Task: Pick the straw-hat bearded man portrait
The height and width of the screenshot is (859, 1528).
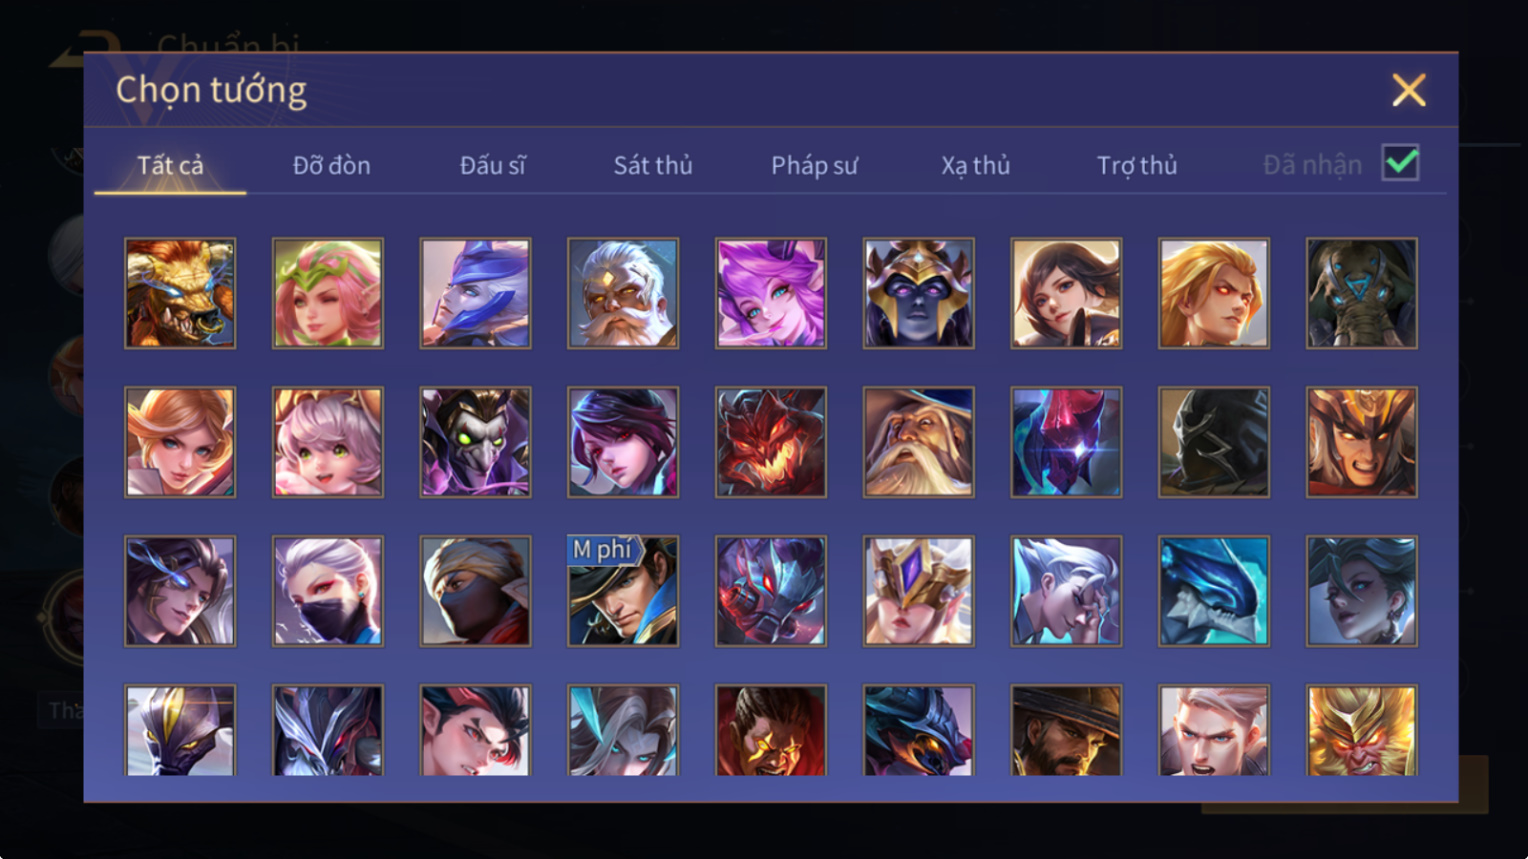Action: click(x=1066, y=730)
